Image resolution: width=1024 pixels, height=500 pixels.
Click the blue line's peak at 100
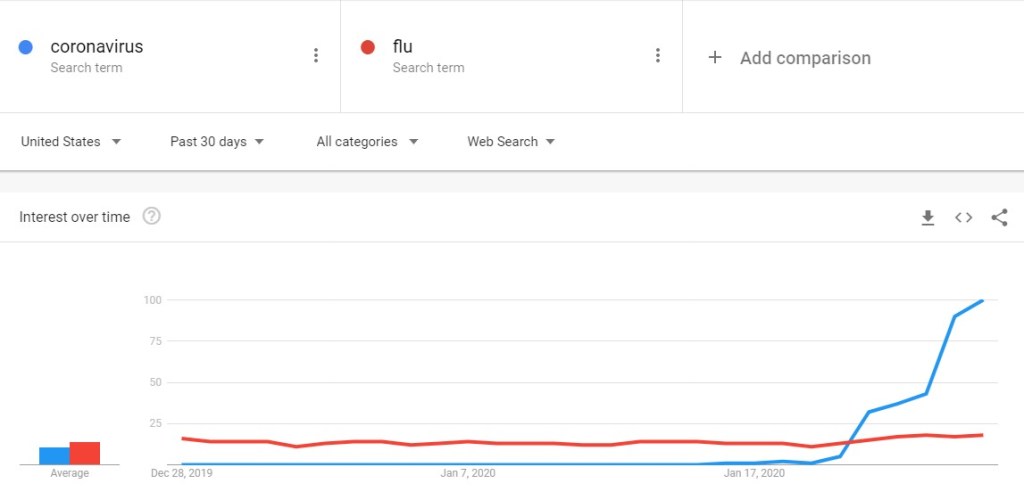pyautogui.click(x=982, y=301)
